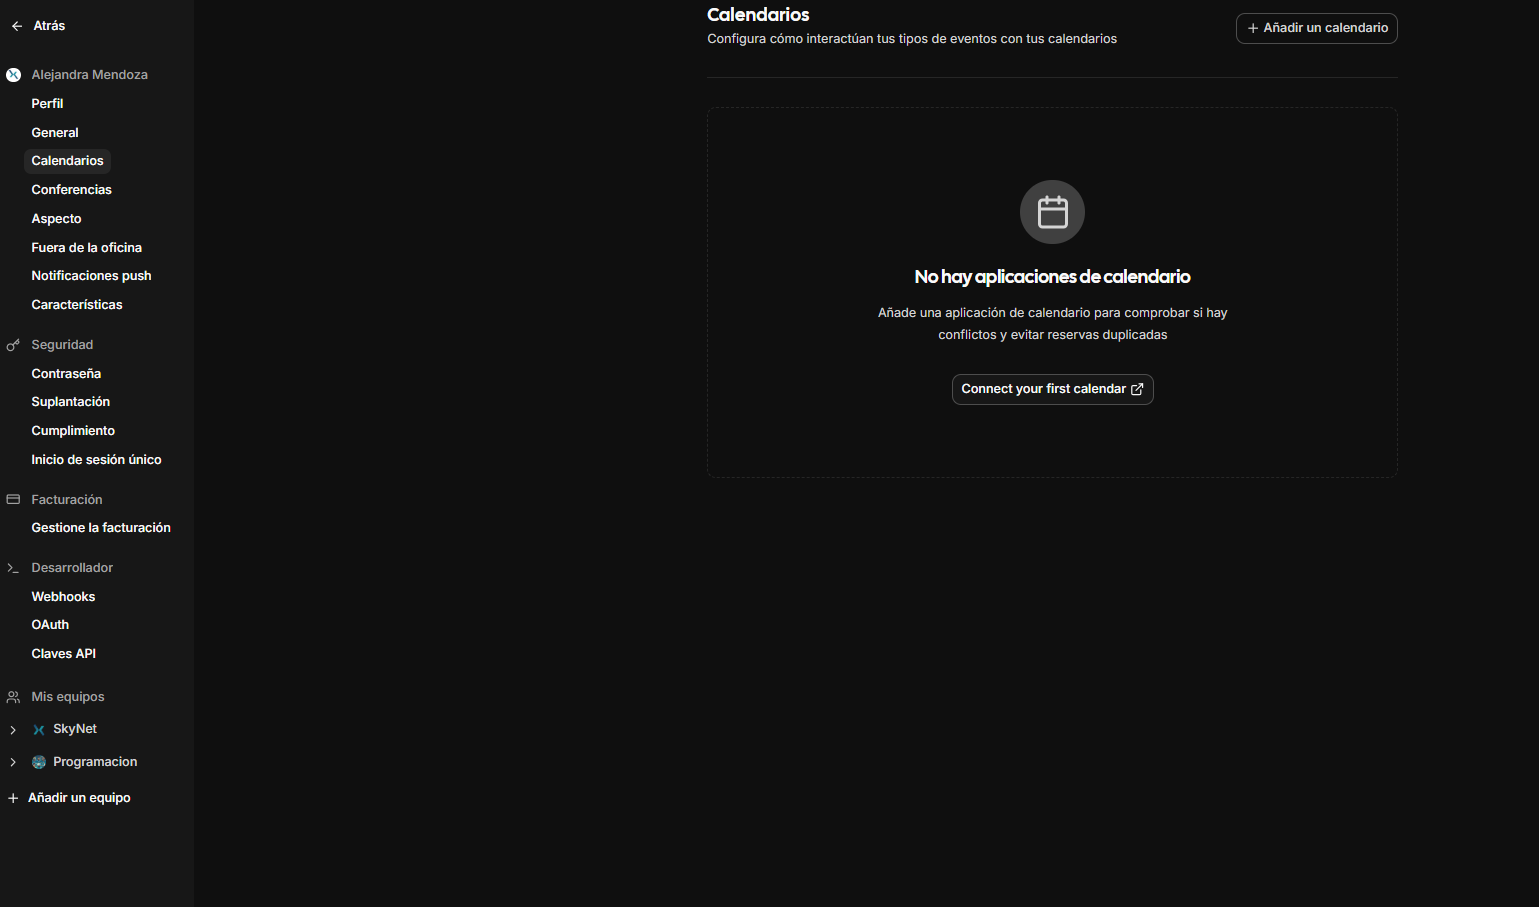1539x907 pixels.
Task: Click the key icon beside Seguridad
Action: (x=13, y=345)
